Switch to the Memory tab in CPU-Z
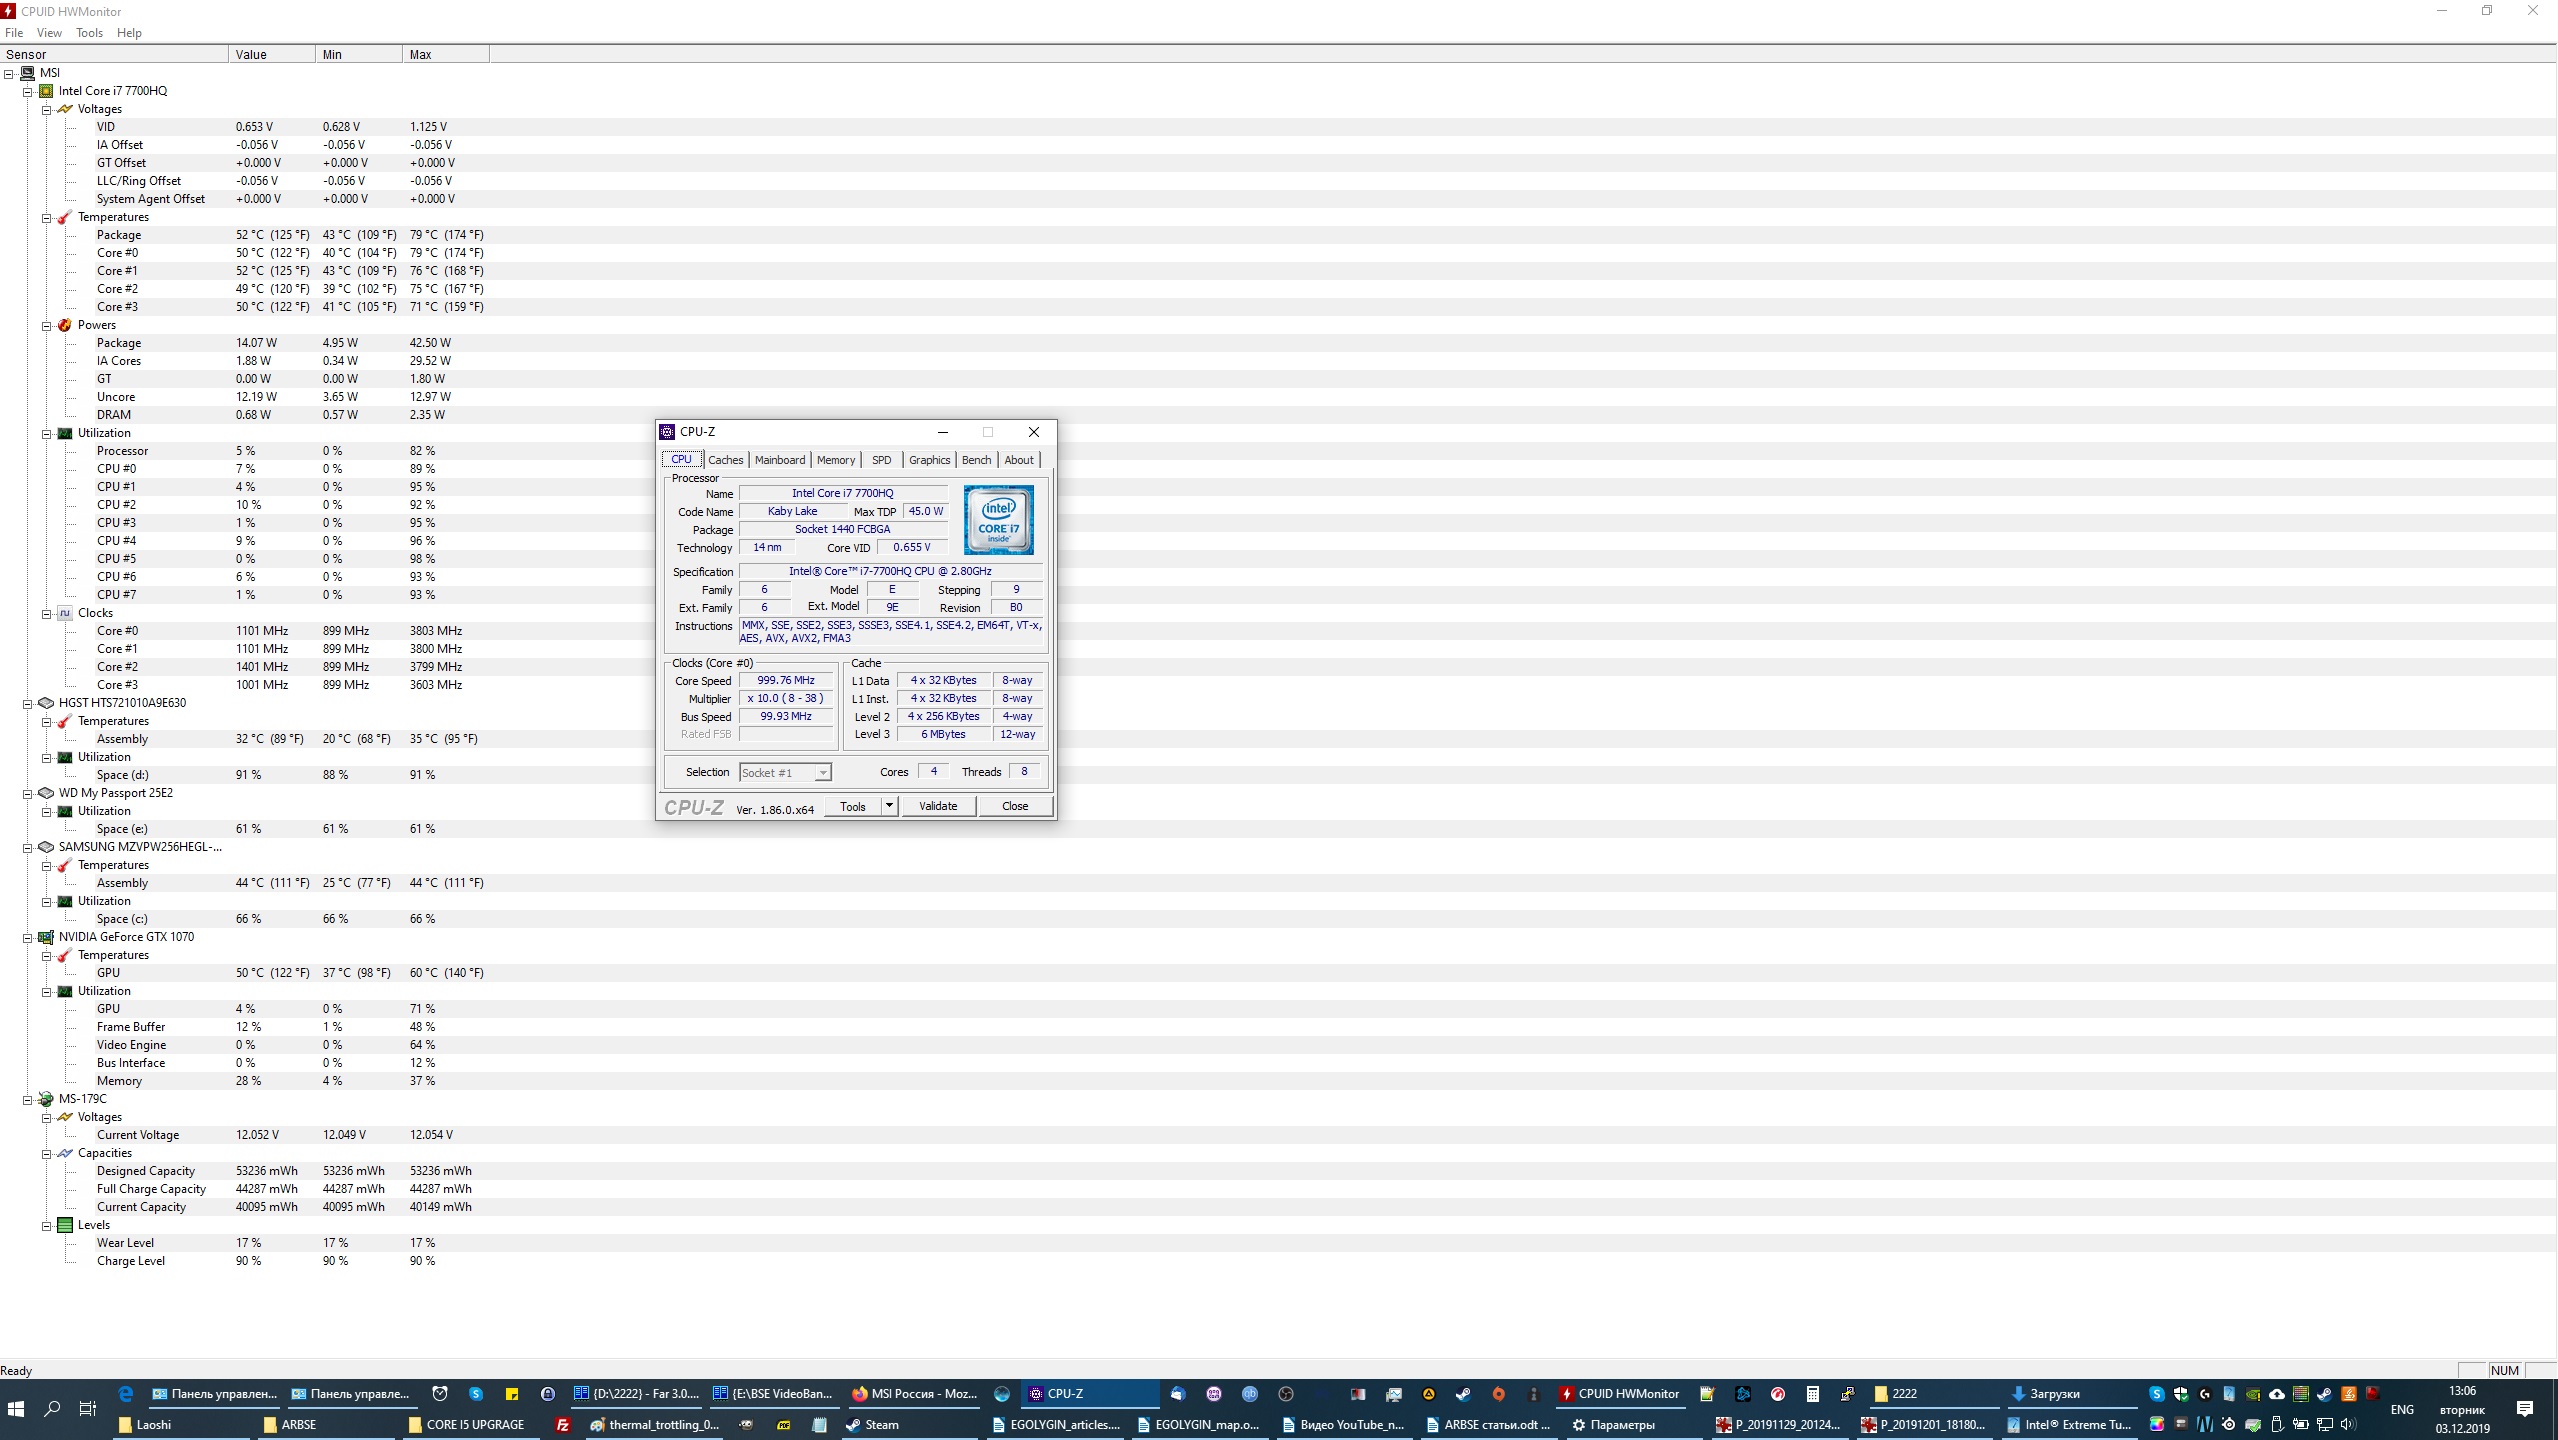2558x1440 pixels. point(836,460)
